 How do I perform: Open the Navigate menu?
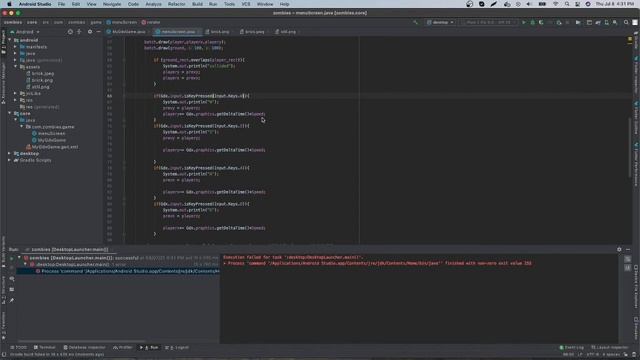pyautogui.click(x=112, y=4)
